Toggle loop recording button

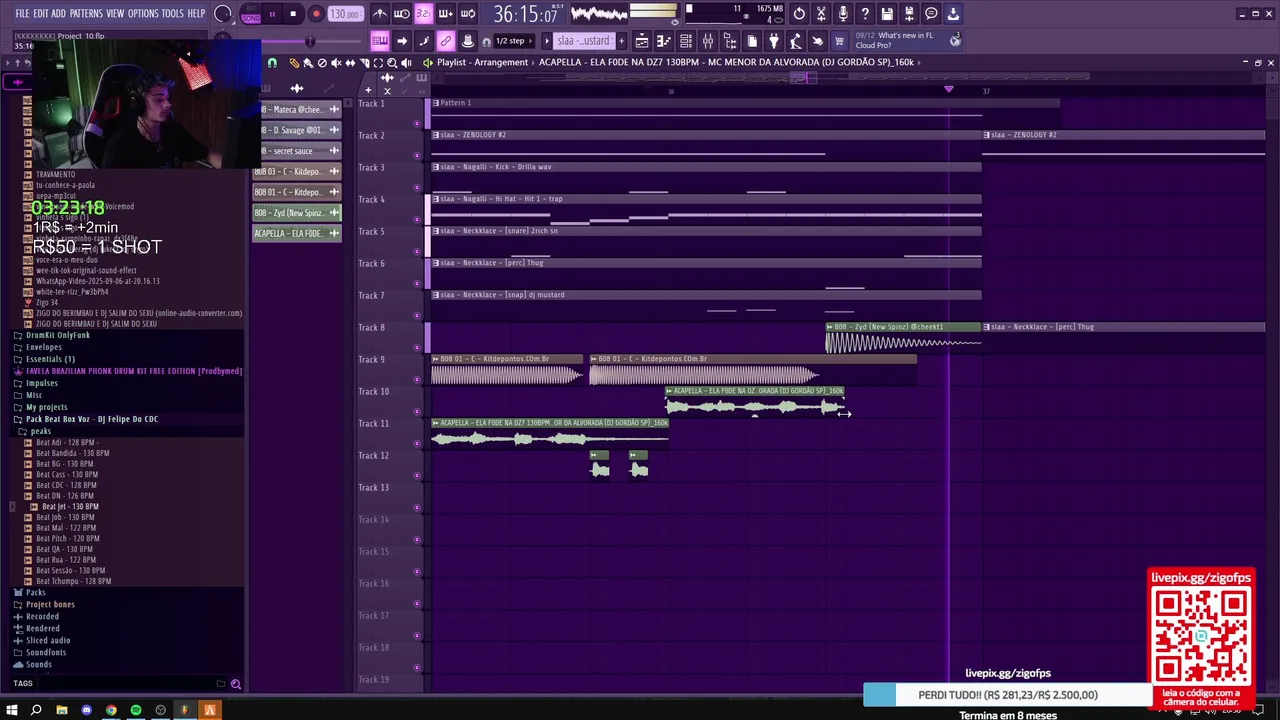click(x=467, y=14)
